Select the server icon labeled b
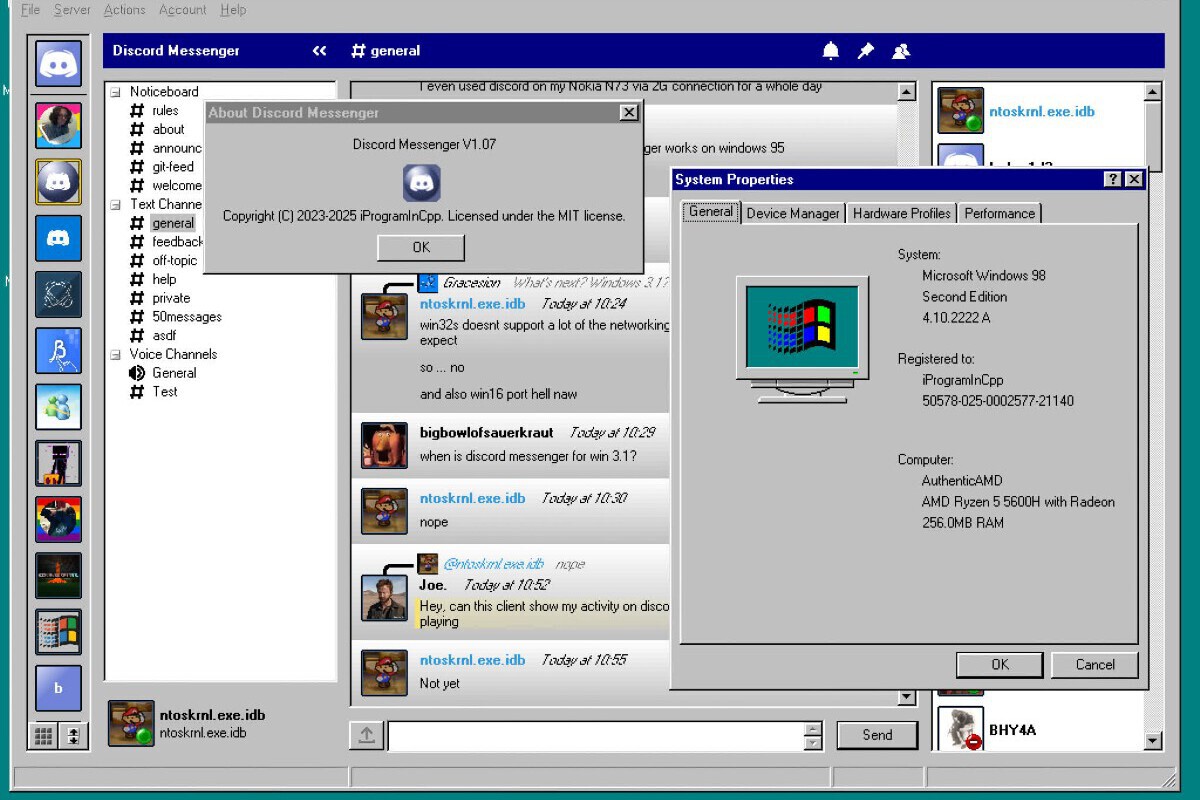The image size is (1200, 800). 58,688
